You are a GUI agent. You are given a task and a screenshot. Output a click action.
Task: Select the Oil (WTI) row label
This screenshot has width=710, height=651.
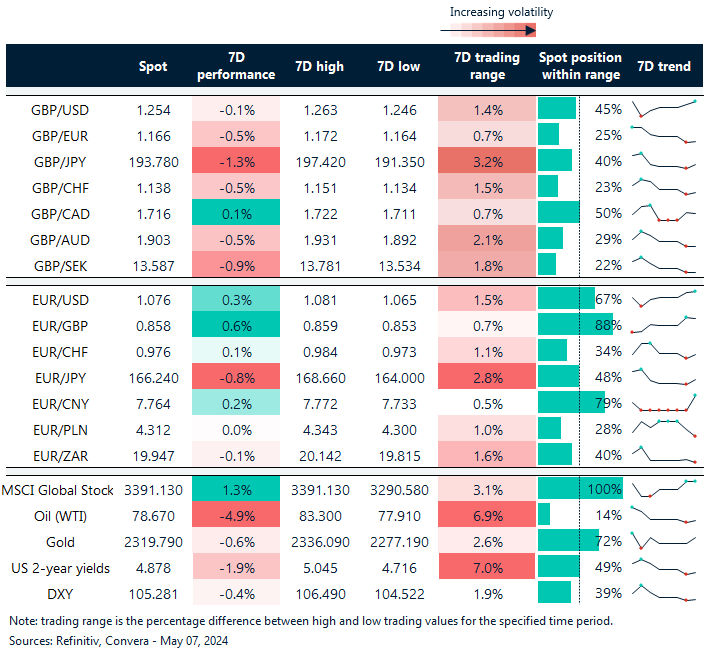(60, 516)
